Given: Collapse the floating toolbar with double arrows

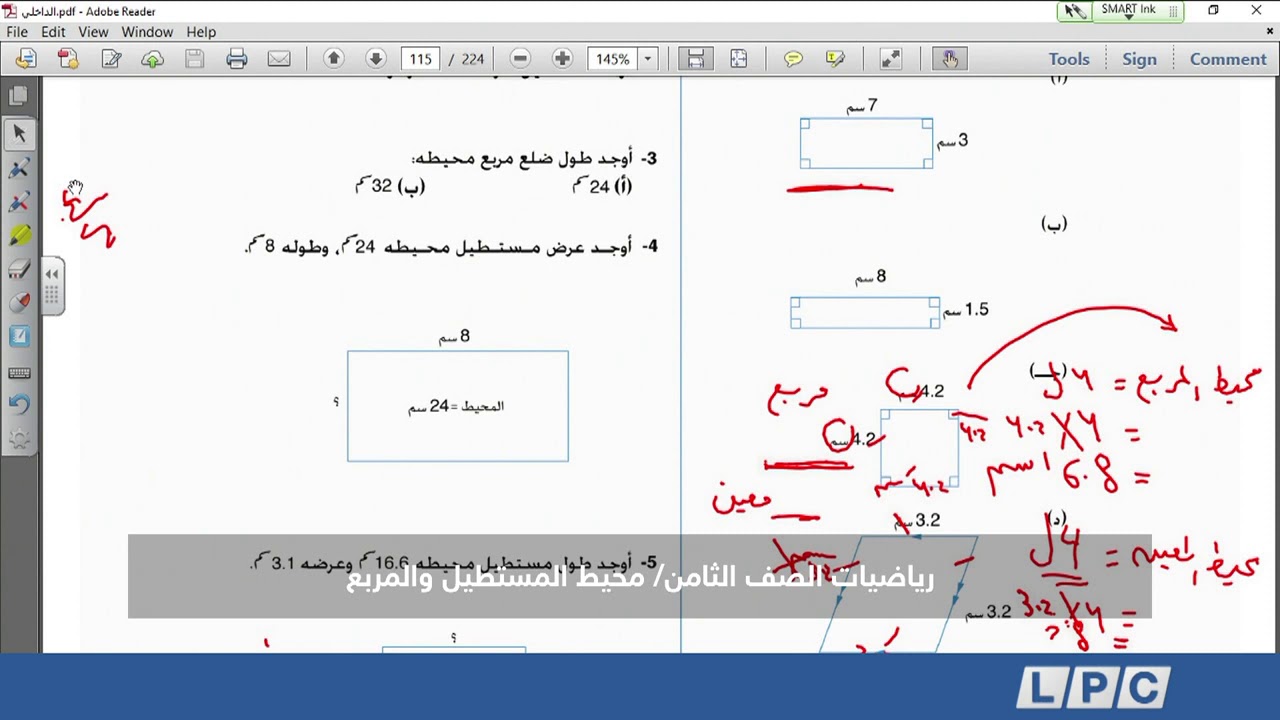Looking at the screenshot, I should click(x=52, y=273).
